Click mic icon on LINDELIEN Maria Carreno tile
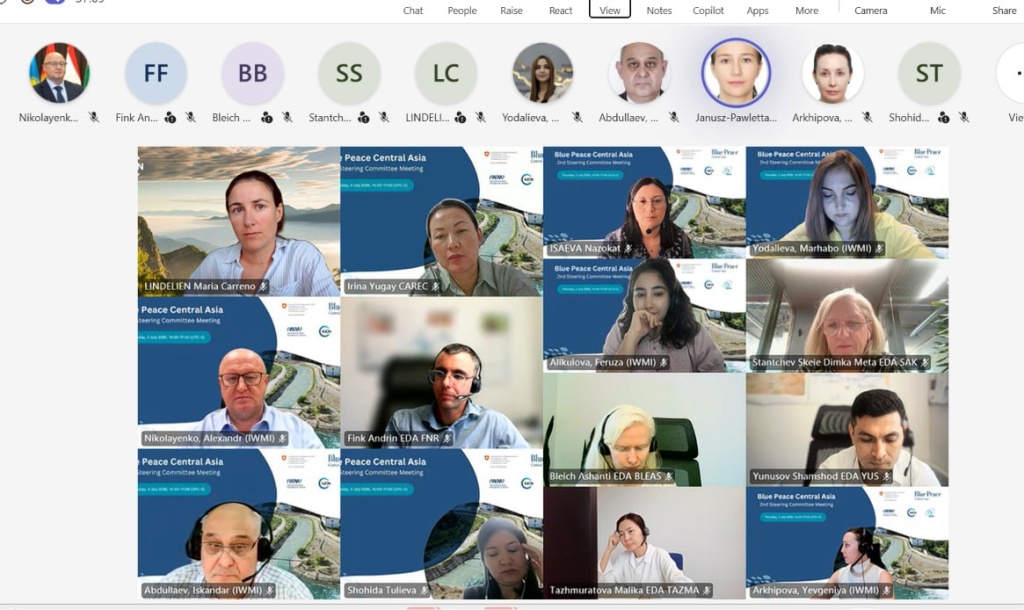1024x610 pixels. point(263,286)
